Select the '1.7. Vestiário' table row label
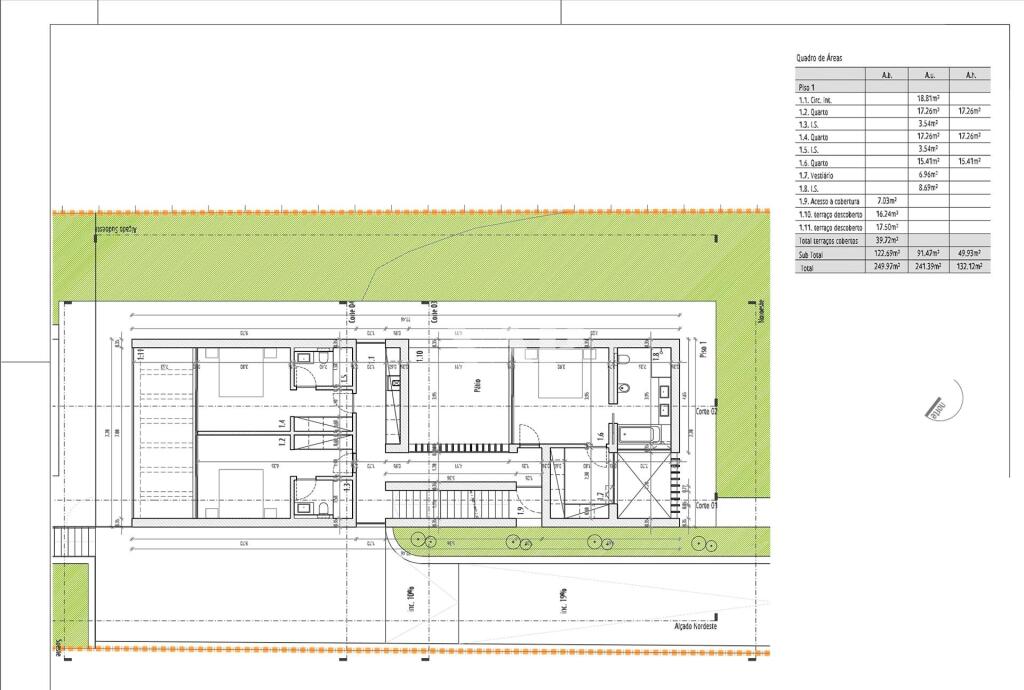Image resolution: width=1024 pixels, height=690 pixels. [x=816, y=176]
